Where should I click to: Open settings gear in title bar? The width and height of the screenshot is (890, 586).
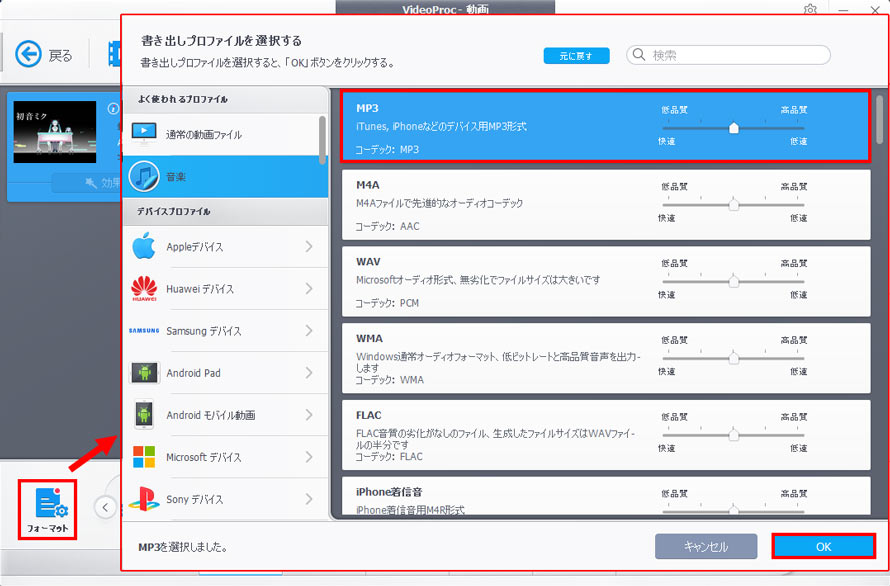coord(810,9)
